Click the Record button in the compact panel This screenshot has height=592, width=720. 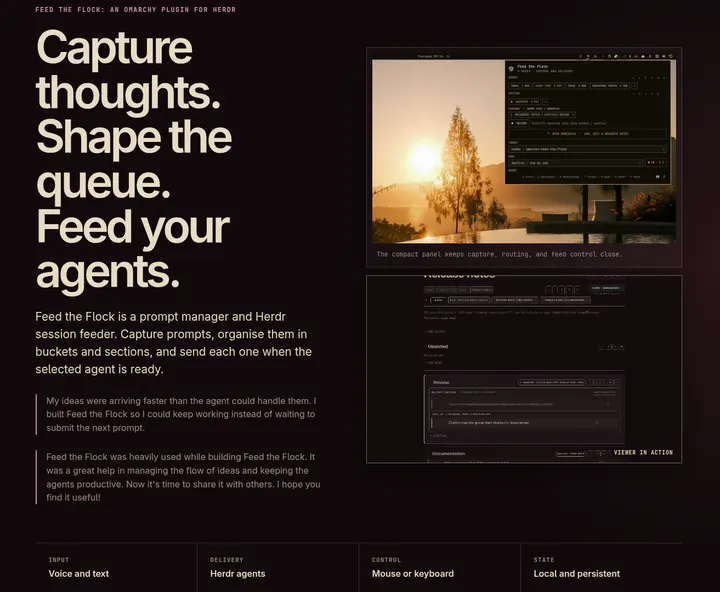click(x=519, y=123)
